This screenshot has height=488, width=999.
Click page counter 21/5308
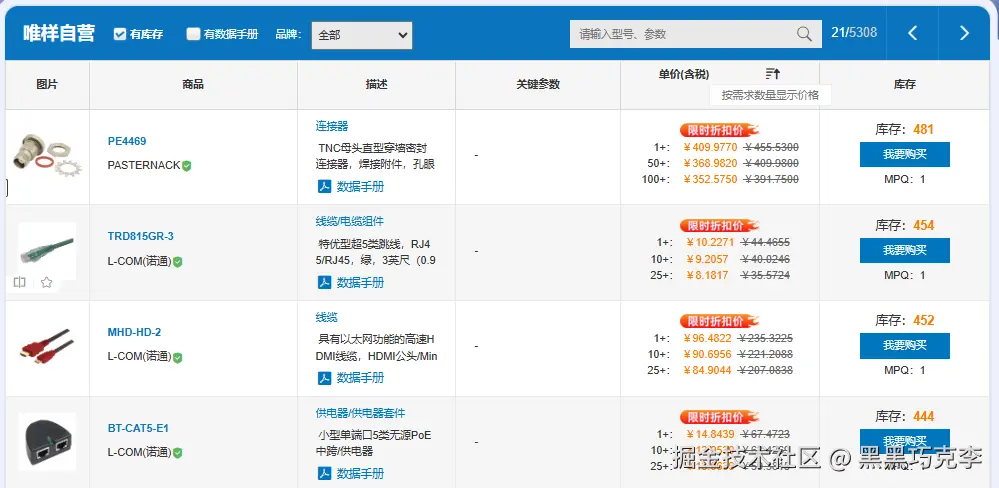point(854,32)
